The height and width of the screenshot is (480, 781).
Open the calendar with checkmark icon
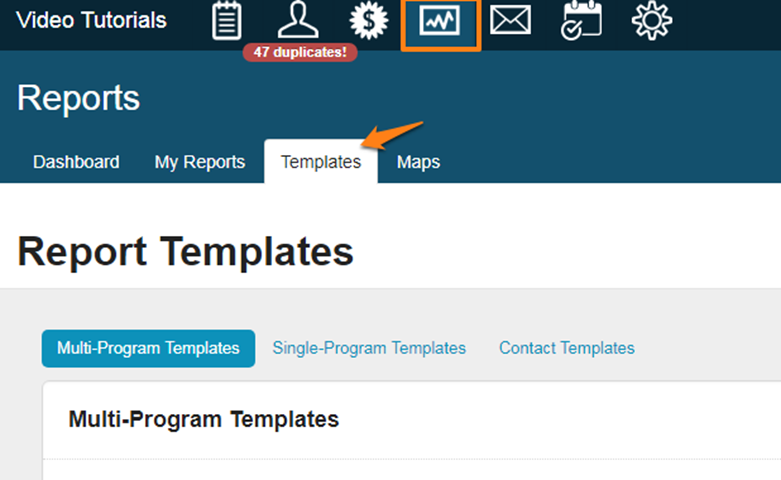(581, 20)
